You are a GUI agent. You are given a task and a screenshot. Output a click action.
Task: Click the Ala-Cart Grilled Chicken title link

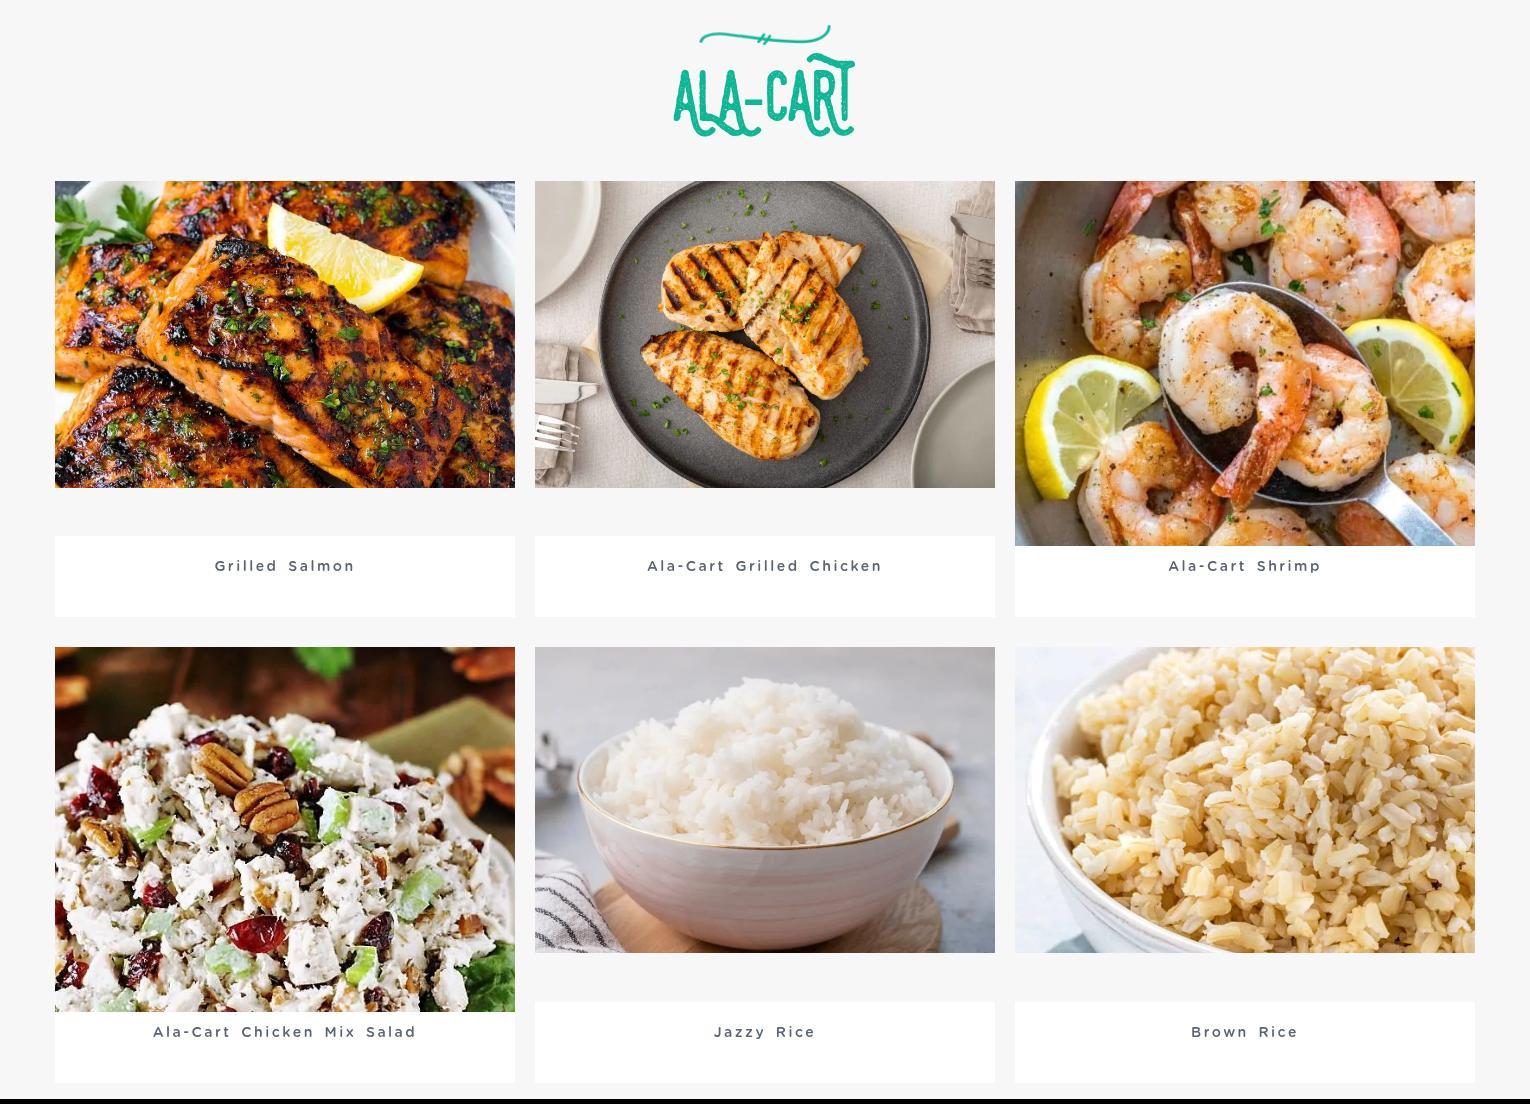(765, 566)
